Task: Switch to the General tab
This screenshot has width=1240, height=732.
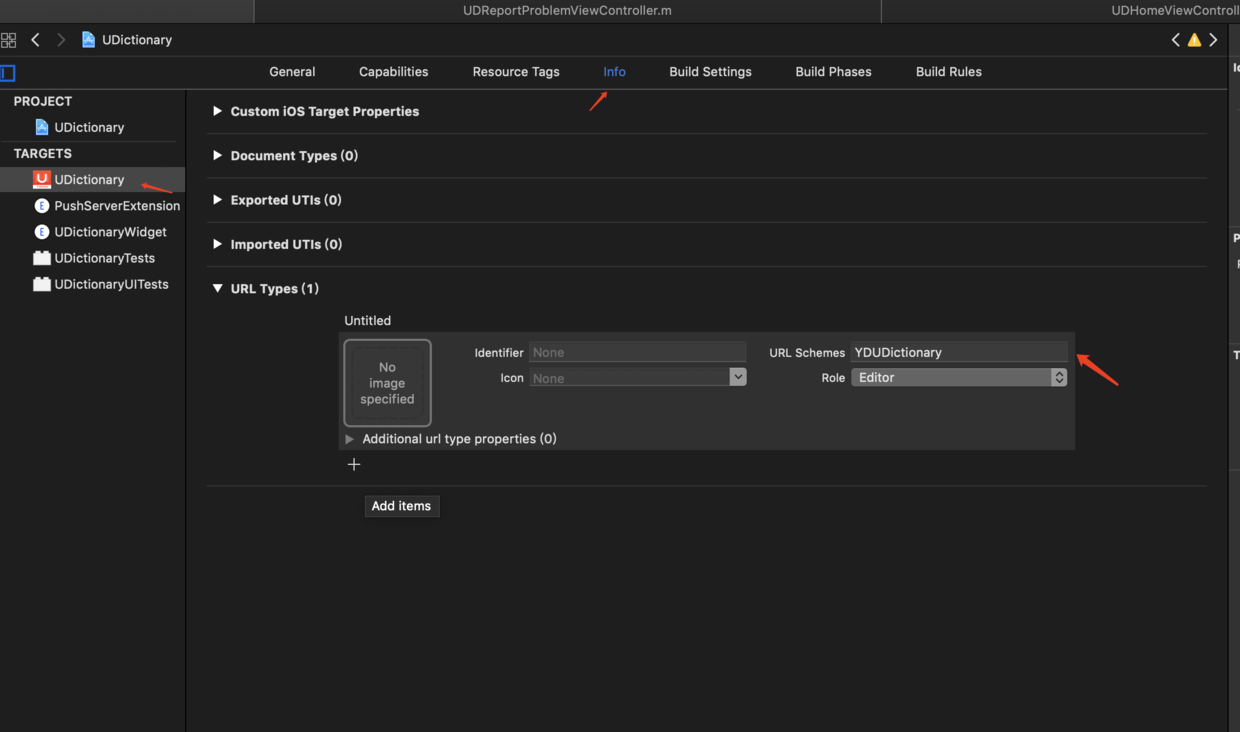Action: point(292,72)
